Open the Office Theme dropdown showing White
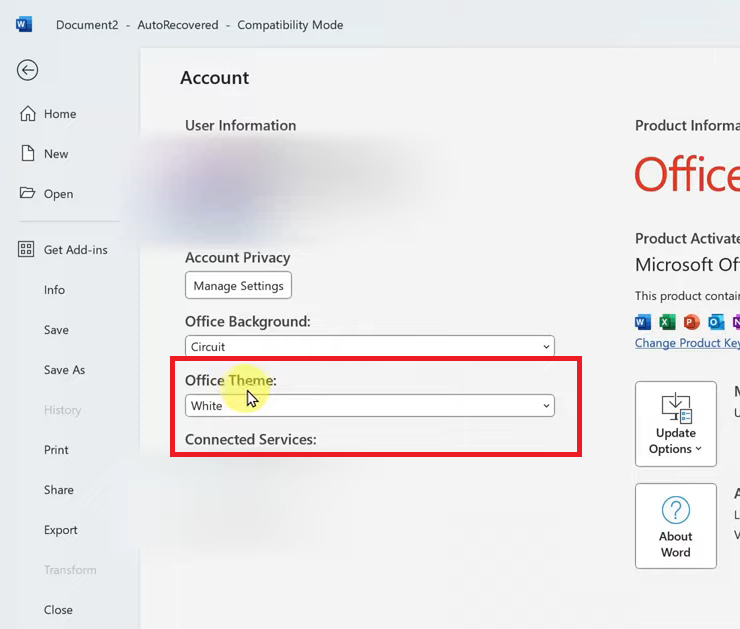The image size is (740, 629). click(370, 406)
